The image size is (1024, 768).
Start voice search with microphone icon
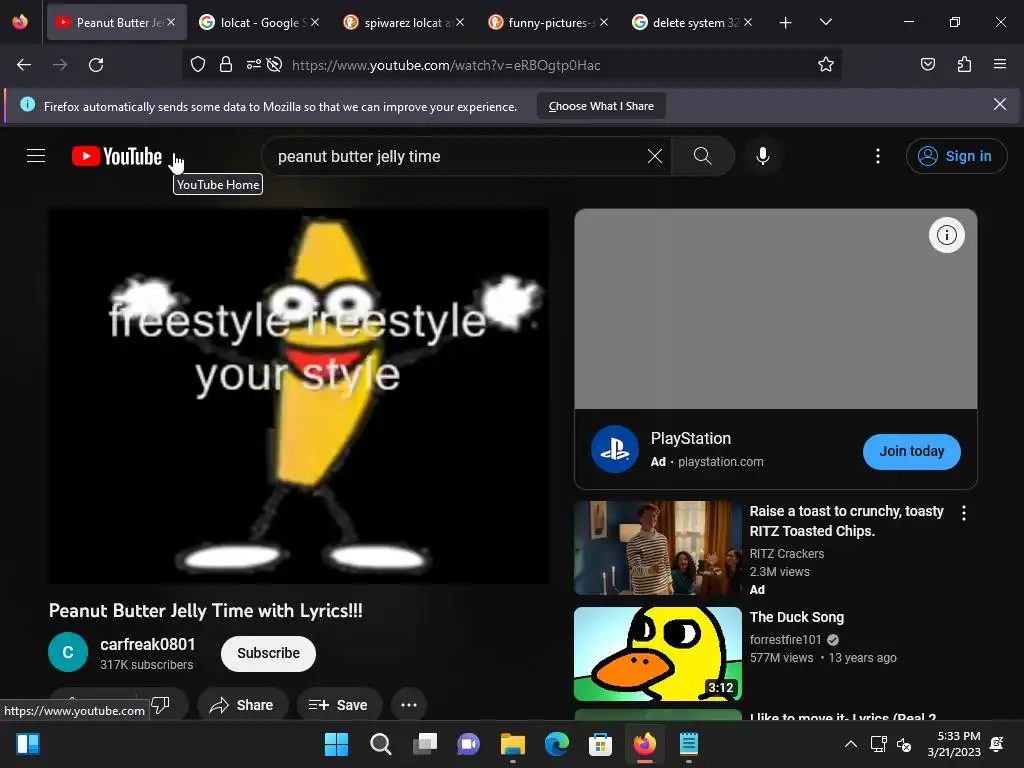(x=762, y=156)
